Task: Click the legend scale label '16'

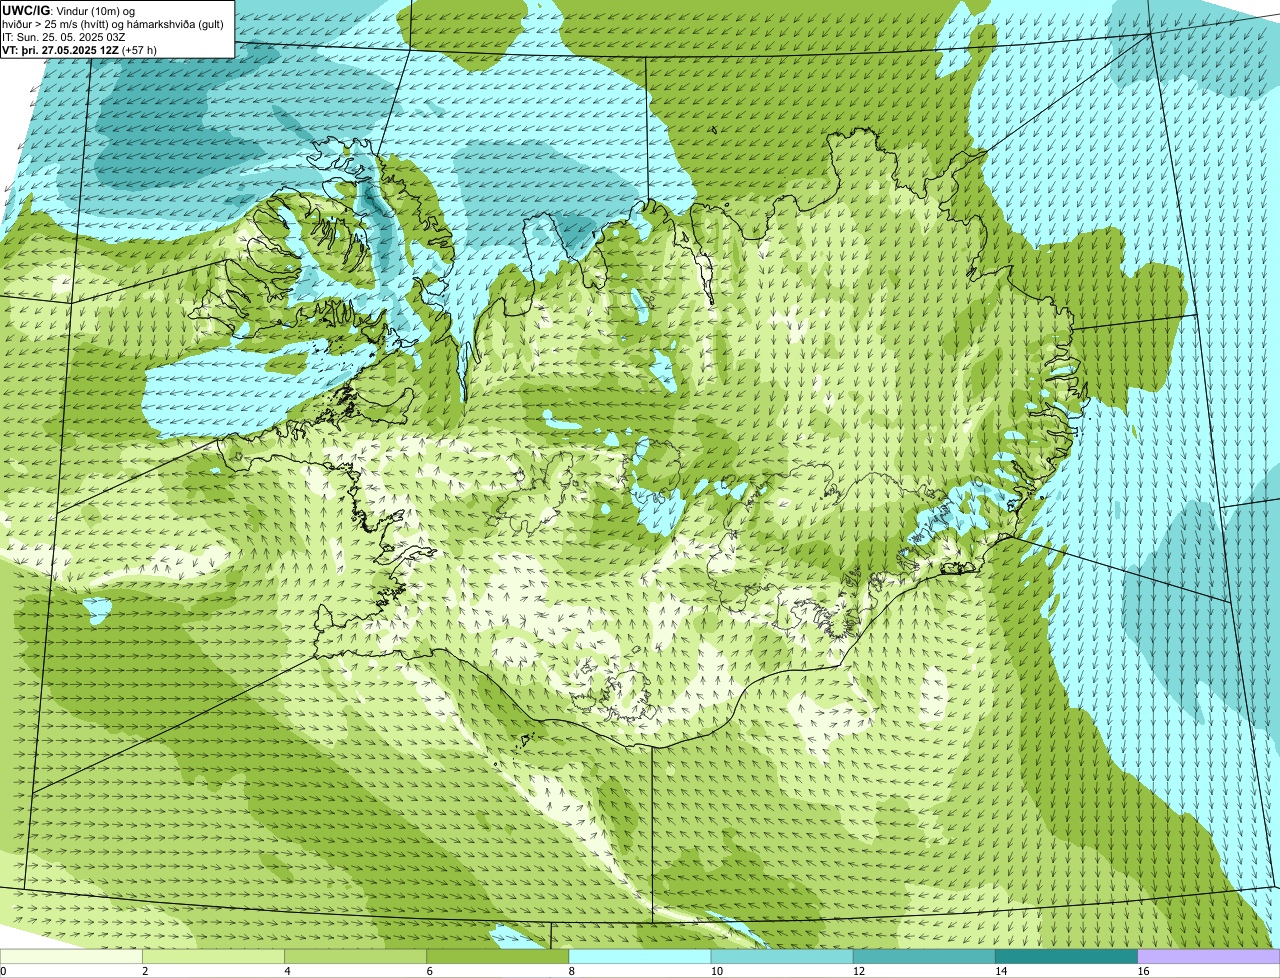Action: tap(1142, 971)
